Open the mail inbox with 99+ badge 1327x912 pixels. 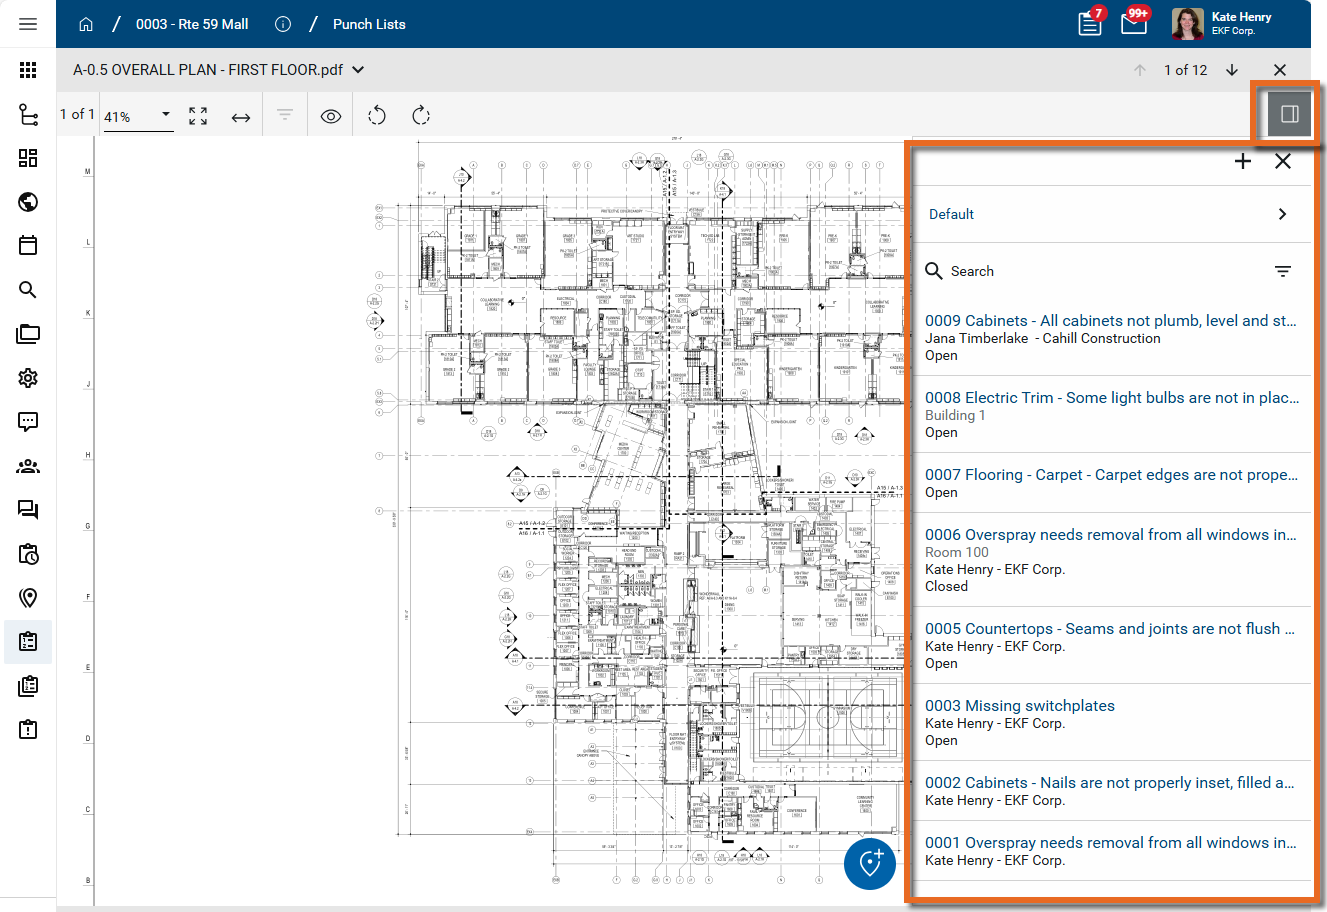pyautogui.click(x=1134, y=24)
